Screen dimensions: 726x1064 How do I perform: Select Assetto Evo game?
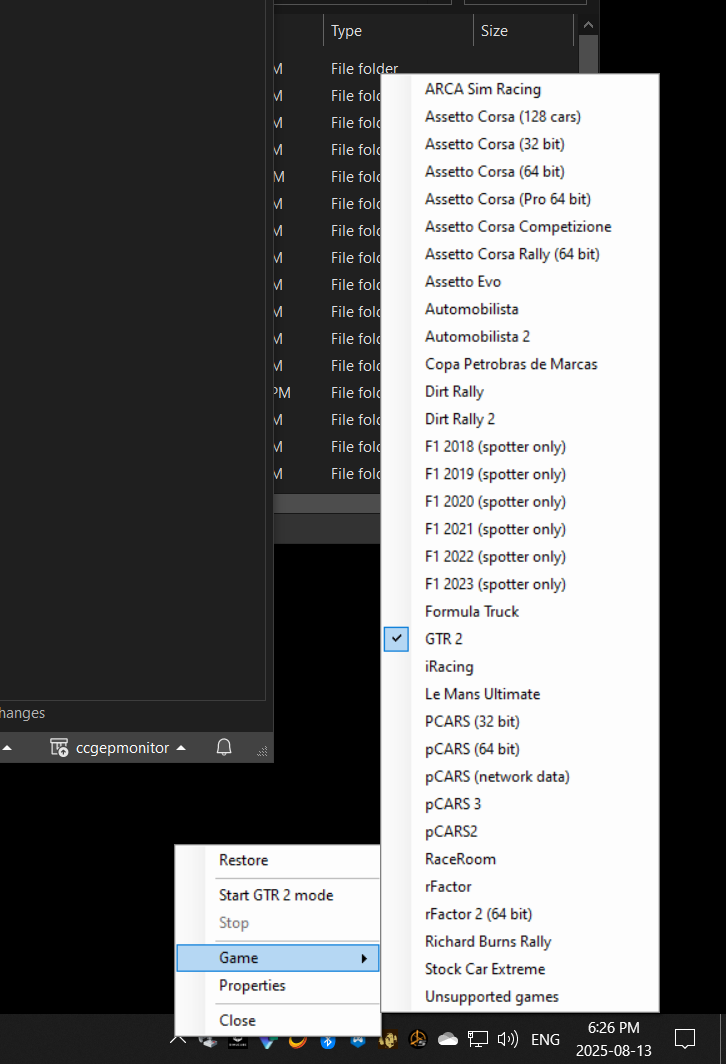point(520,282)
